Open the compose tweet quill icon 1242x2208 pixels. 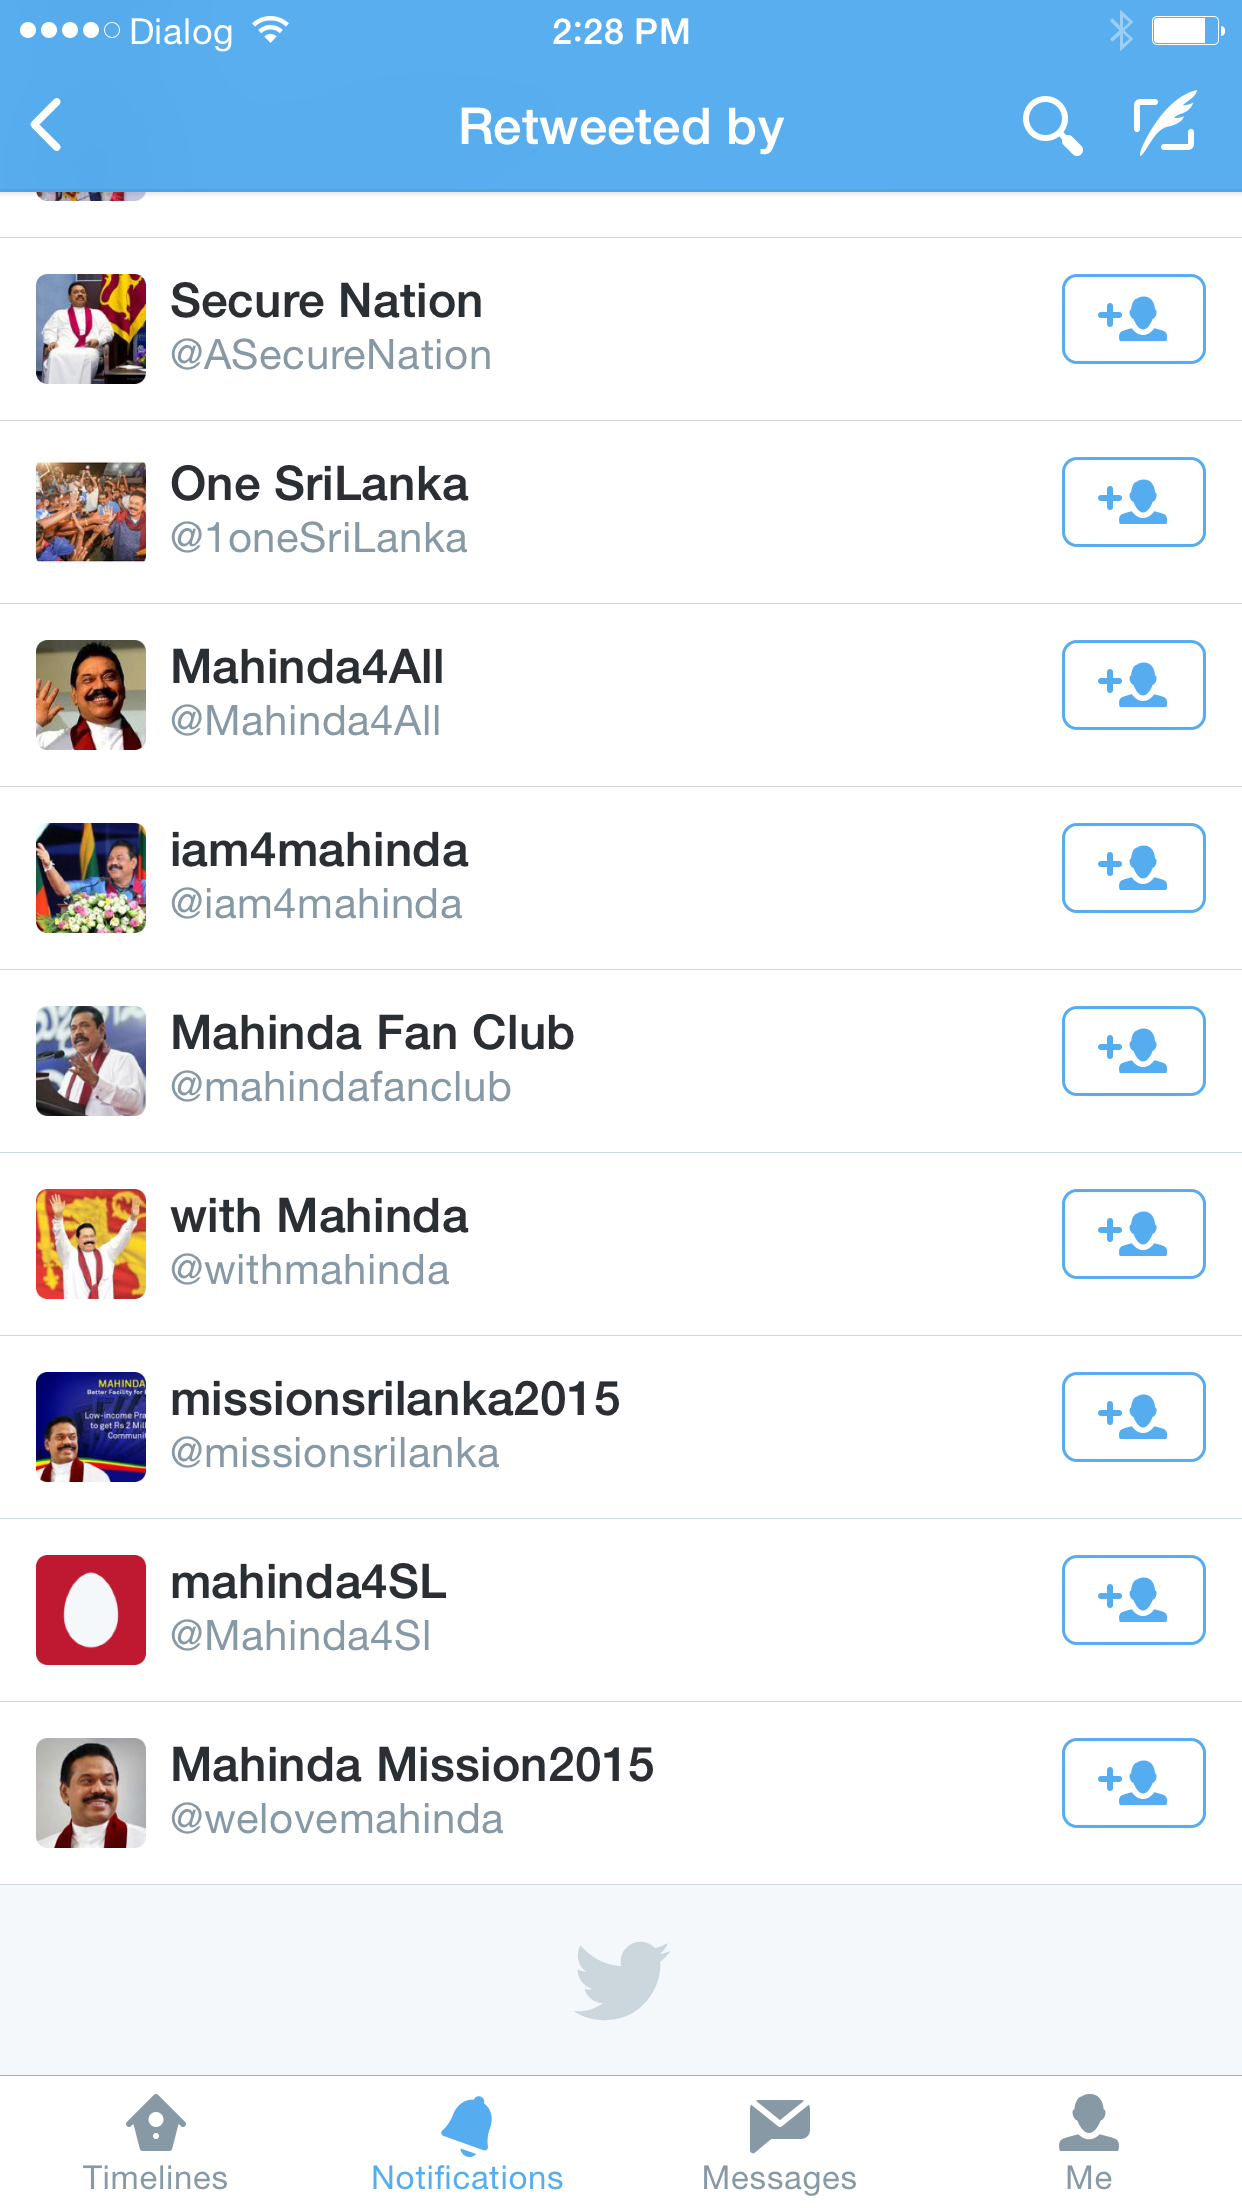(x=1166, y=123)
